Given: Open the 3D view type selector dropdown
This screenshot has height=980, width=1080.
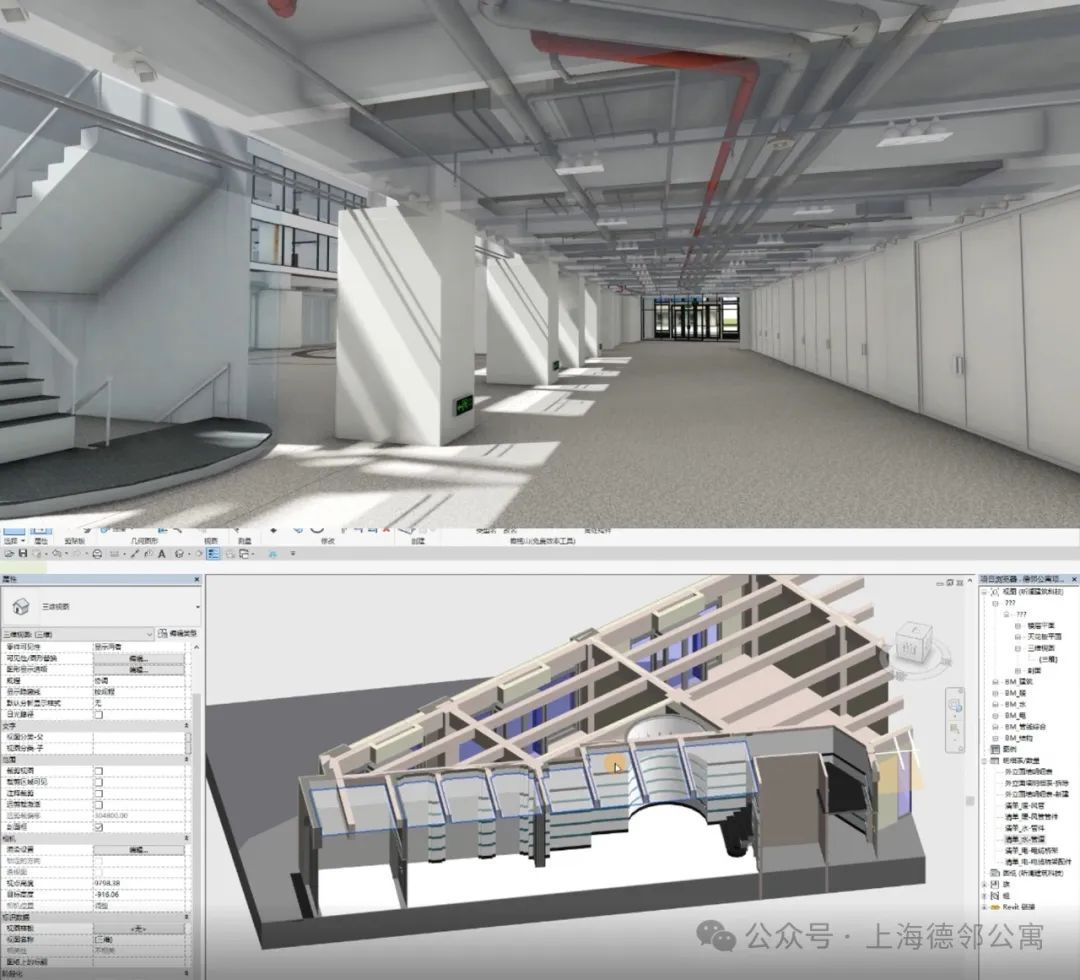Looking at the screenshot, I should 77,634.
